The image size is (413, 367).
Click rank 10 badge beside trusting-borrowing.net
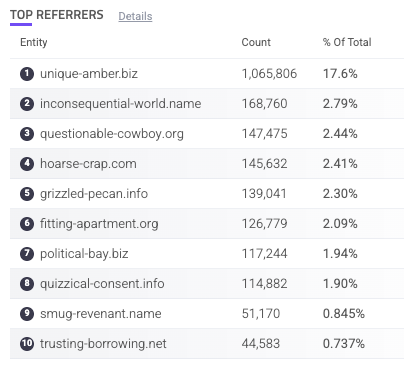[27, 344]
